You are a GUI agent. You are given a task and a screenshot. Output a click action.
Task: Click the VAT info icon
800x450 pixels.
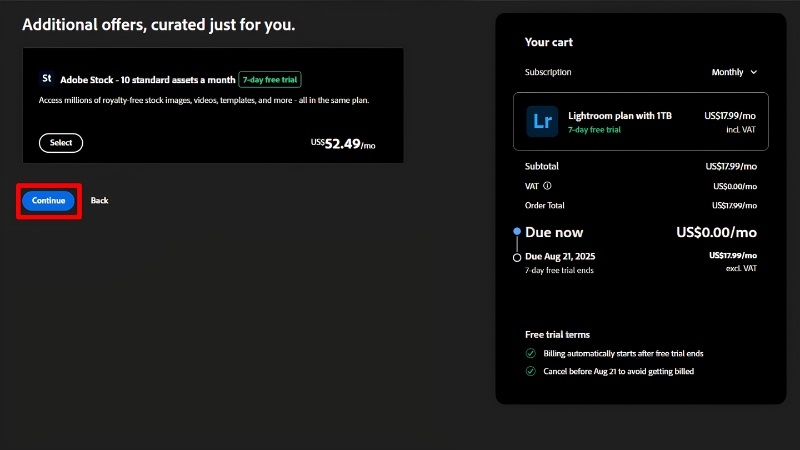(547, 186)
